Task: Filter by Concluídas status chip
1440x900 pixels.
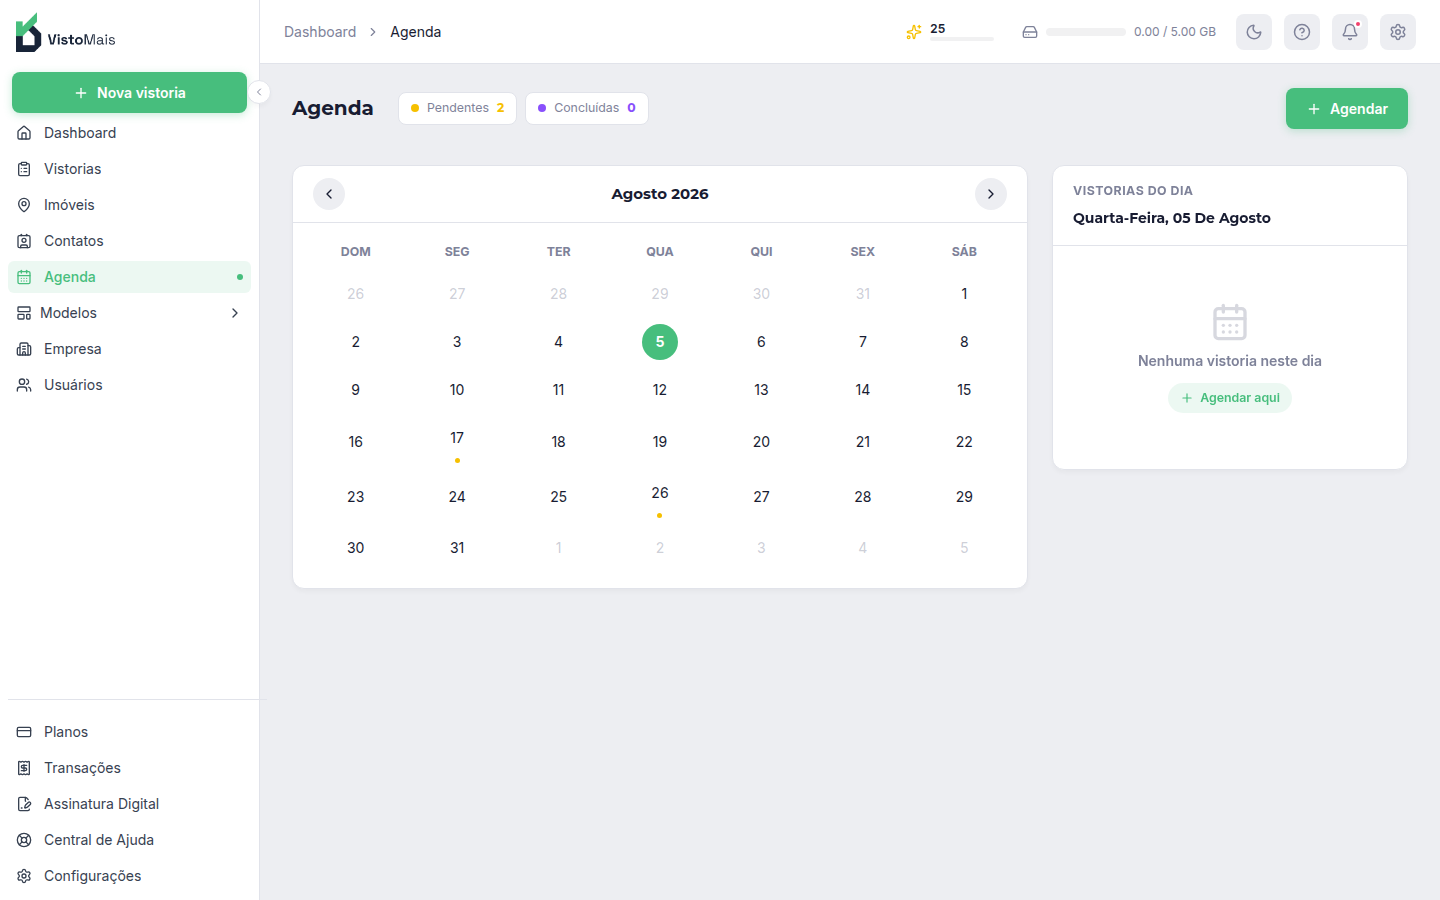Action: pyautogui.click(x=587, y=108)
